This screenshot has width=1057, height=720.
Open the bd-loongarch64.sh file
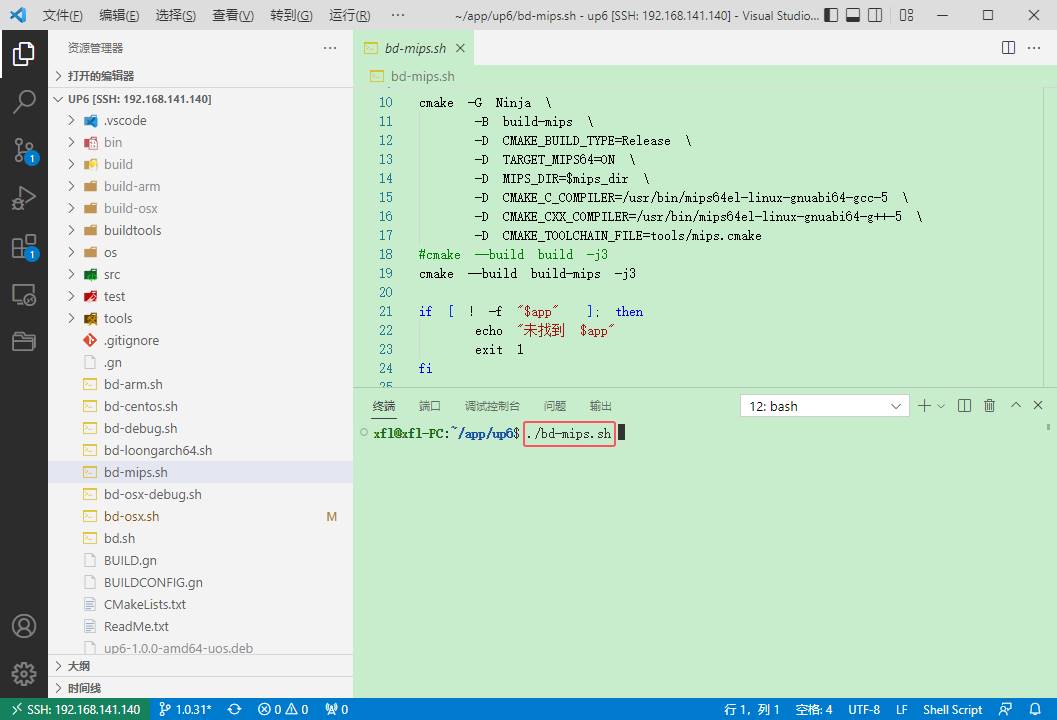tap(157, 450)
